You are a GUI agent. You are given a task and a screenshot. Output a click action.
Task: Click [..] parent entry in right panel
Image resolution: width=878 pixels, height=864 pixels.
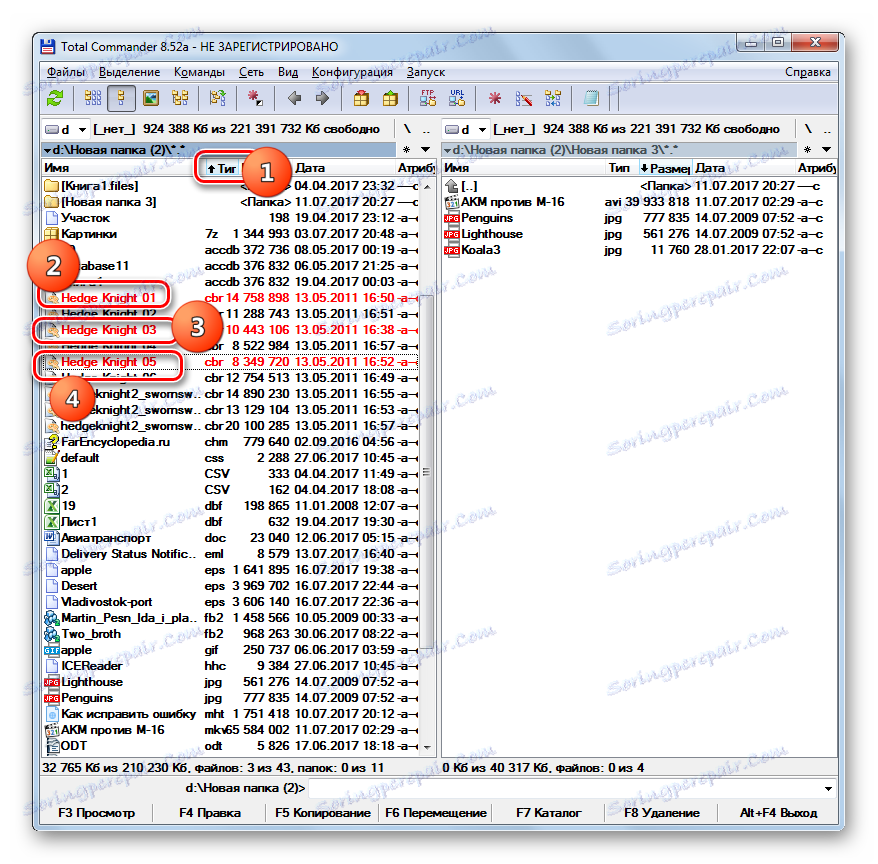pyautogui.click(x=638, y=186)
